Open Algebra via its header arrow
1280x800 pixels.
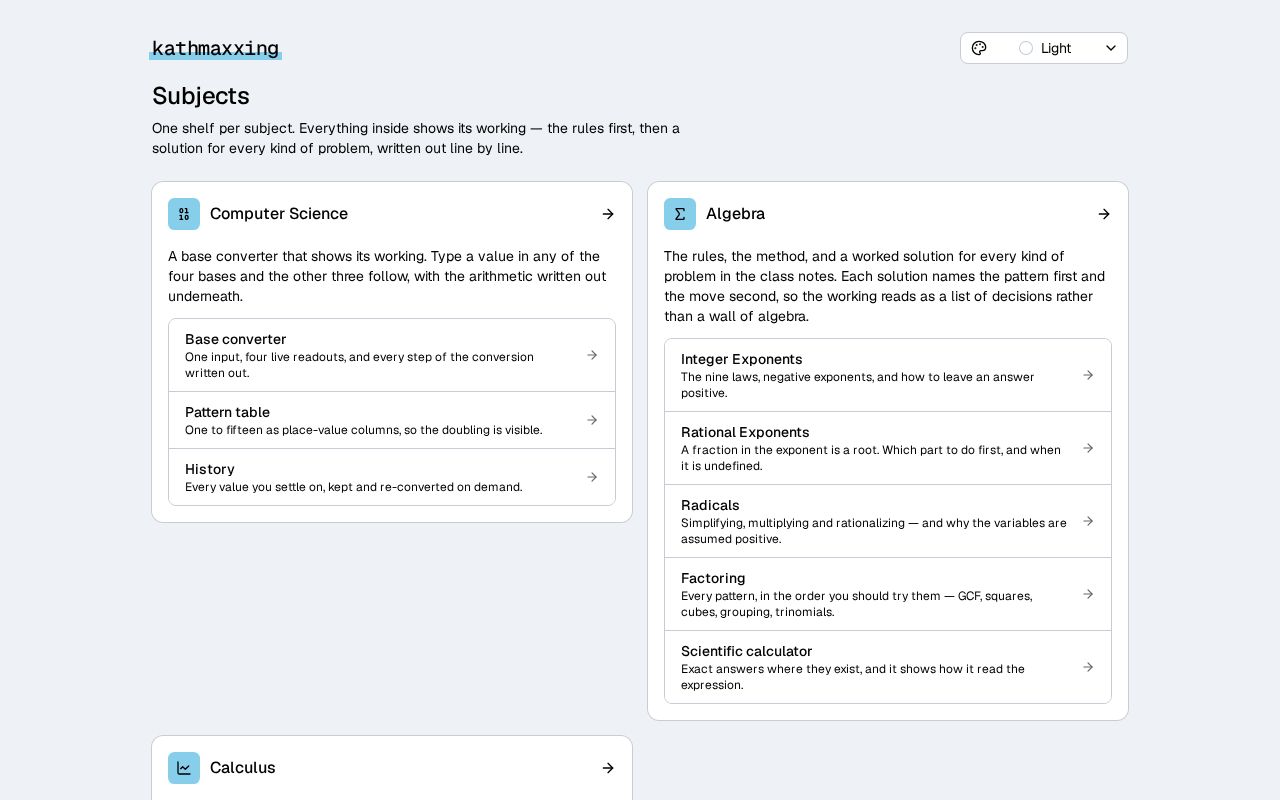coord(1104,214)
